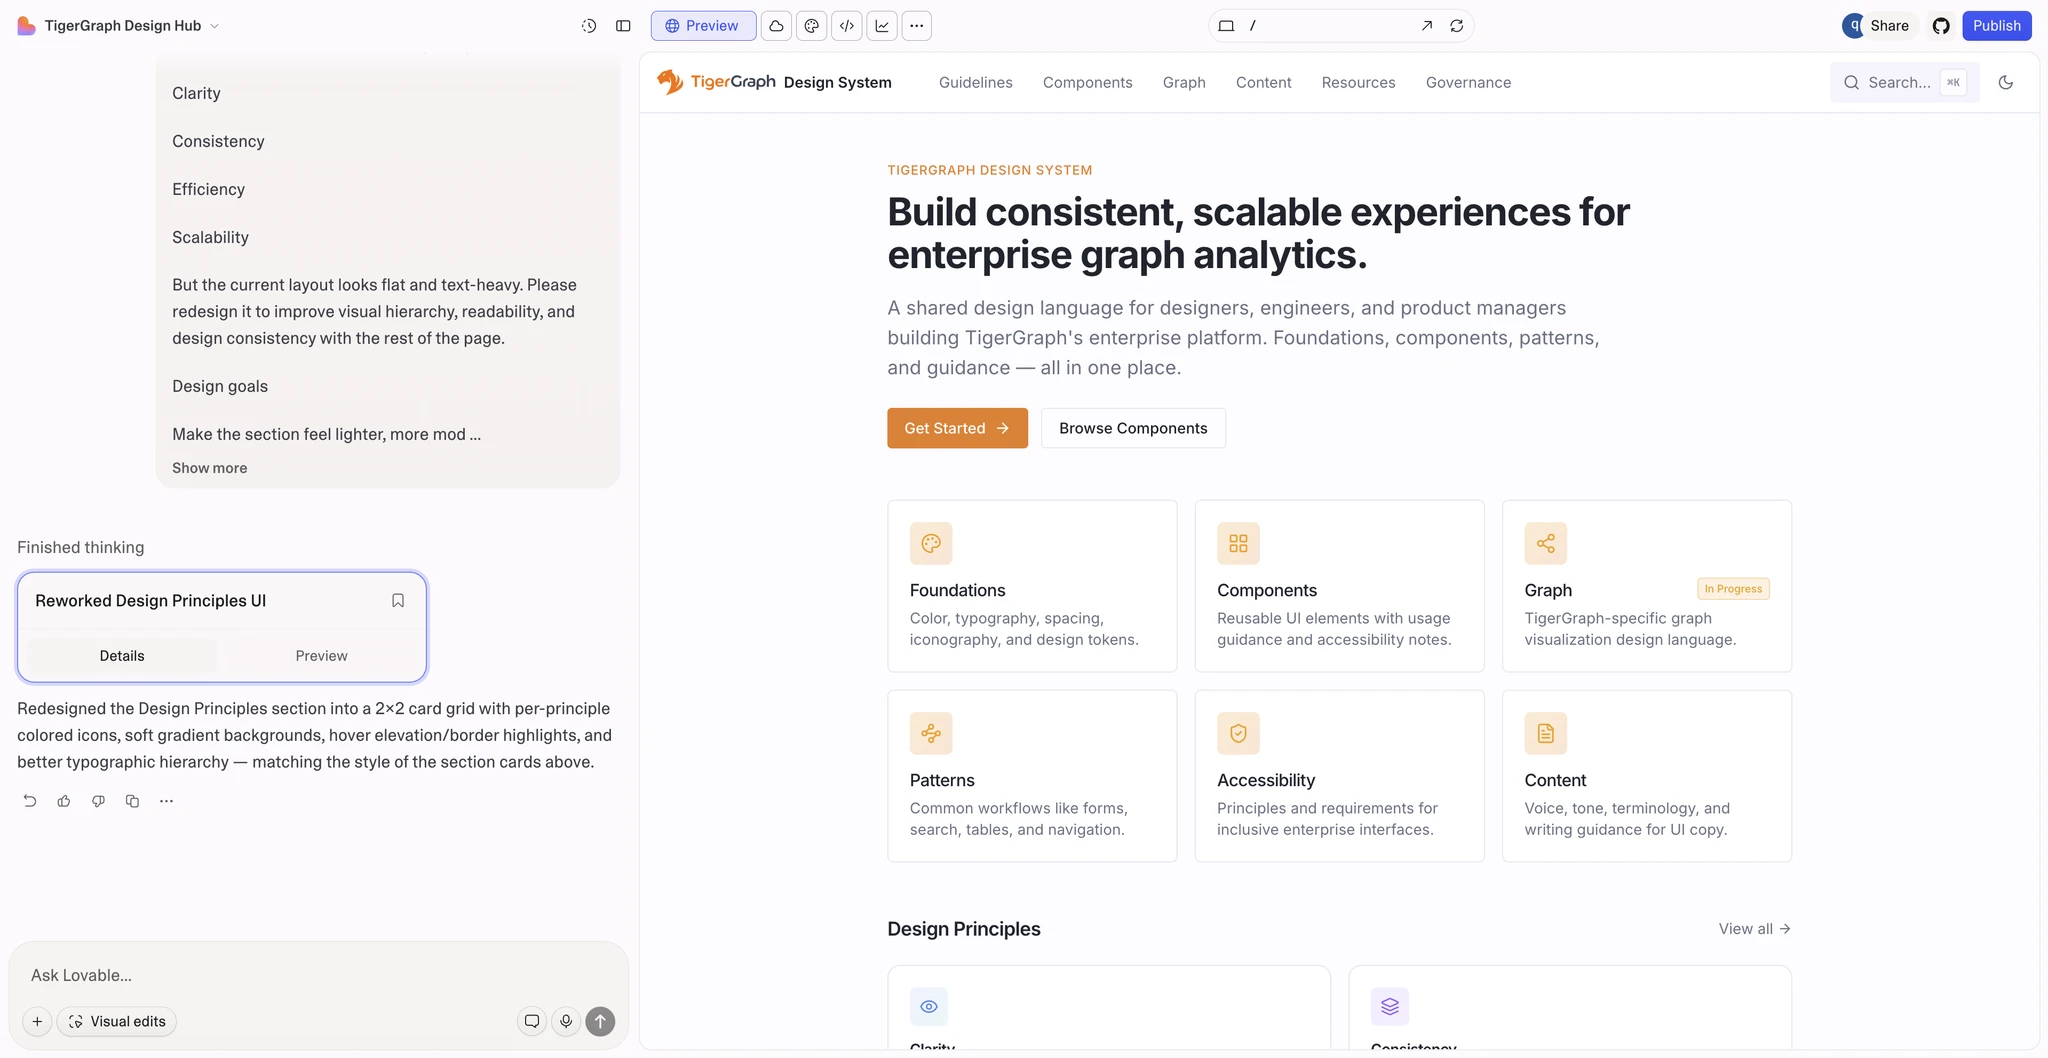The height and width of the screenshot is (1058, 2048).
Task: Toggle the Preview mode button
Action: [703, 26]
